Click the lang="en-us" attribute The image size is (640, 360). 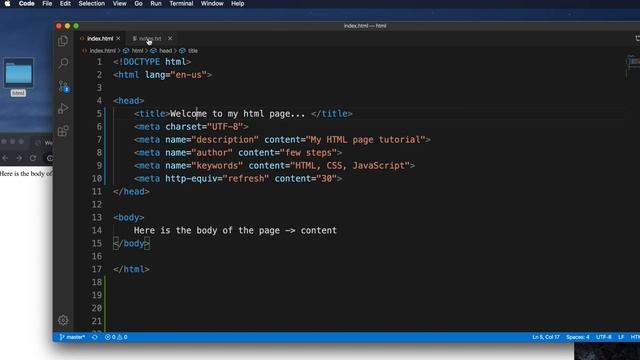coord(176,75)
